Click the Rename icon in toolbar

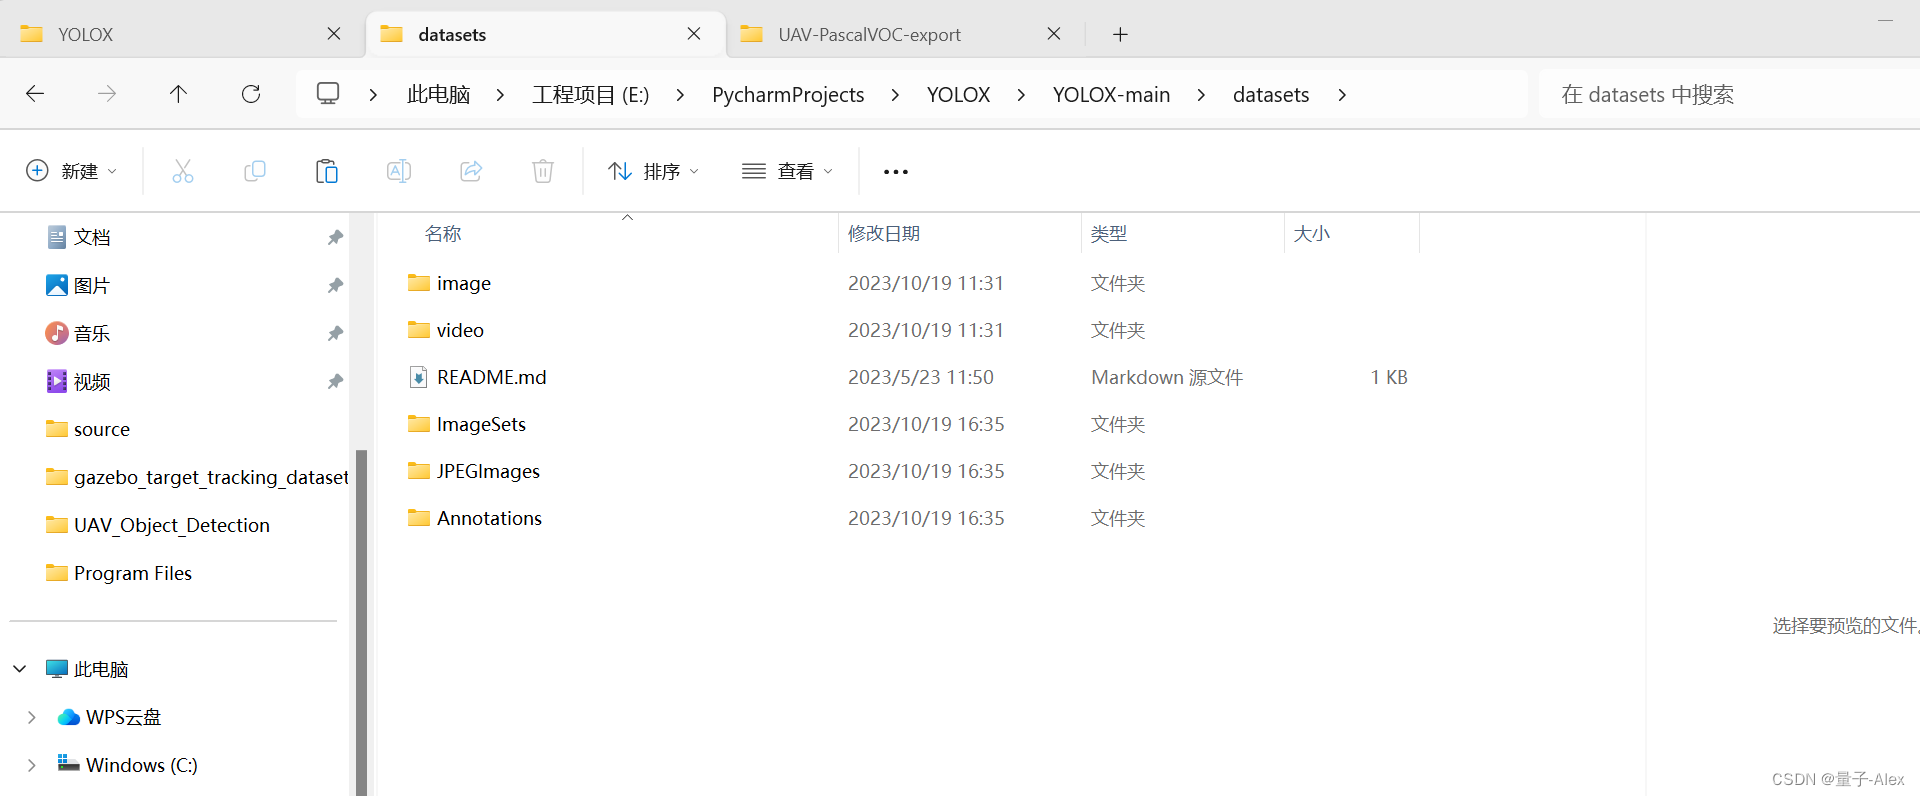pyautogui.click(x=399, y=171)
